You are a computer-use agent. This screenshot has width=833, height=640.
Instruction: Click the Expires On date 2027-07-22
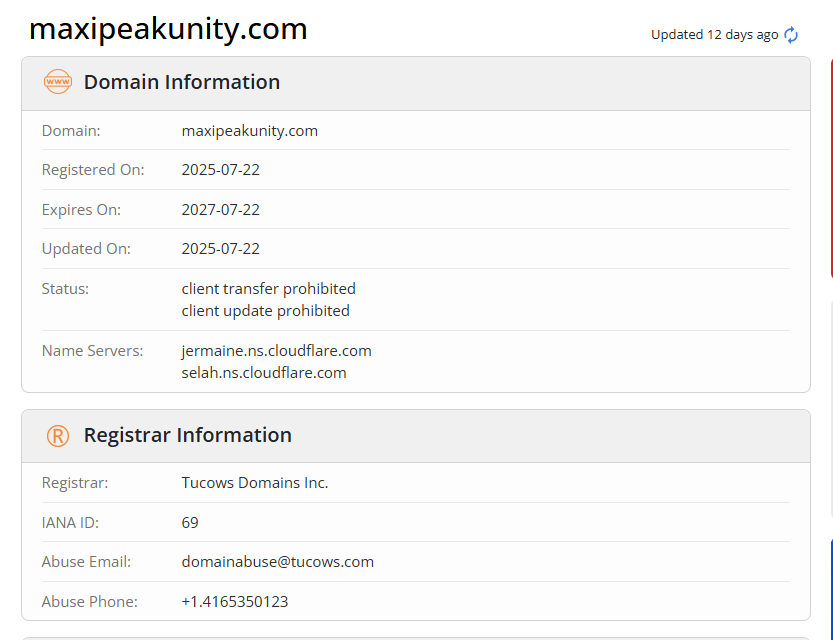coord(220,210)
